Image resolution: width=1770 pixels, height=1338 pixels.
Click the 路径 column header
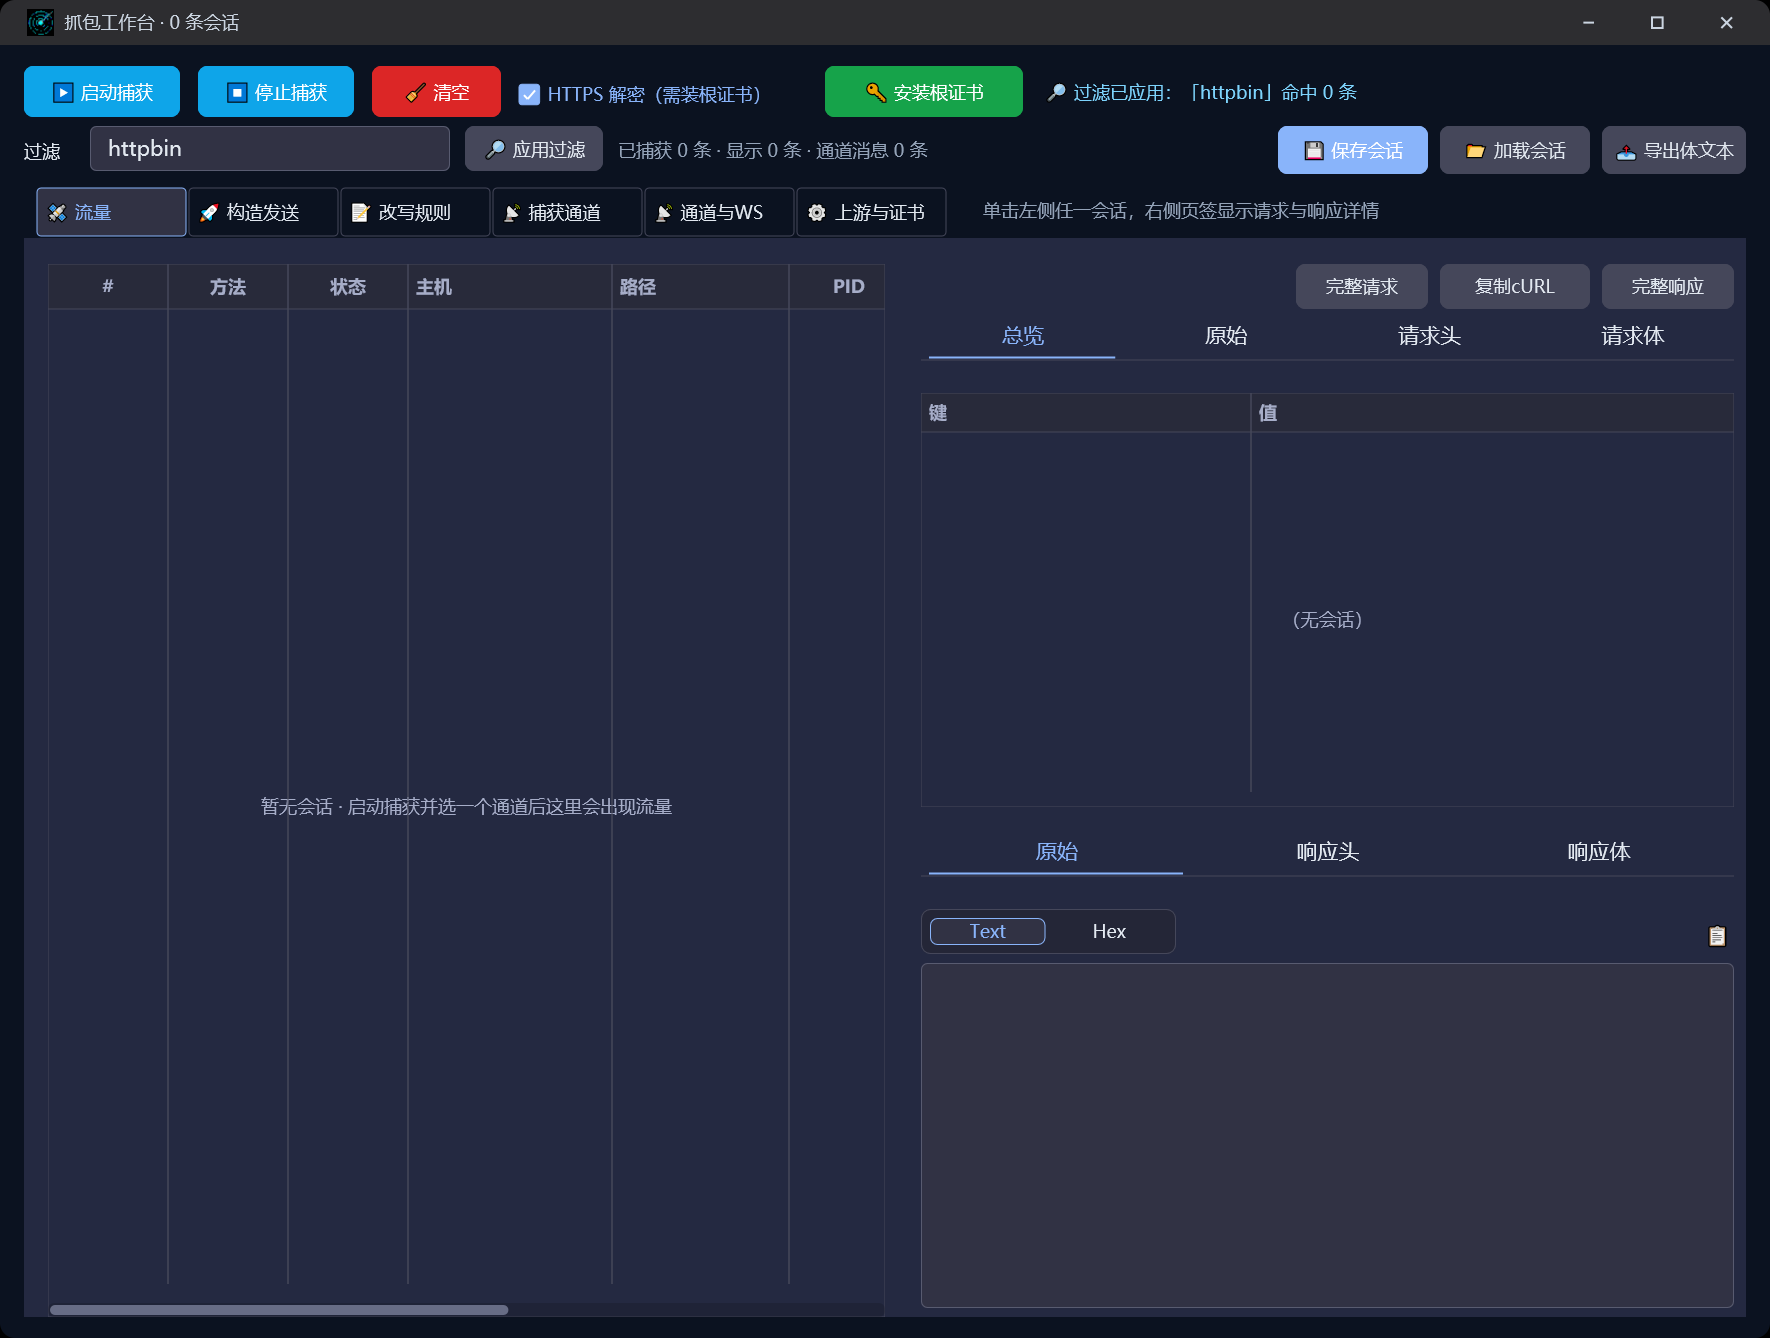pyautogui.click(x=701, y=287)
